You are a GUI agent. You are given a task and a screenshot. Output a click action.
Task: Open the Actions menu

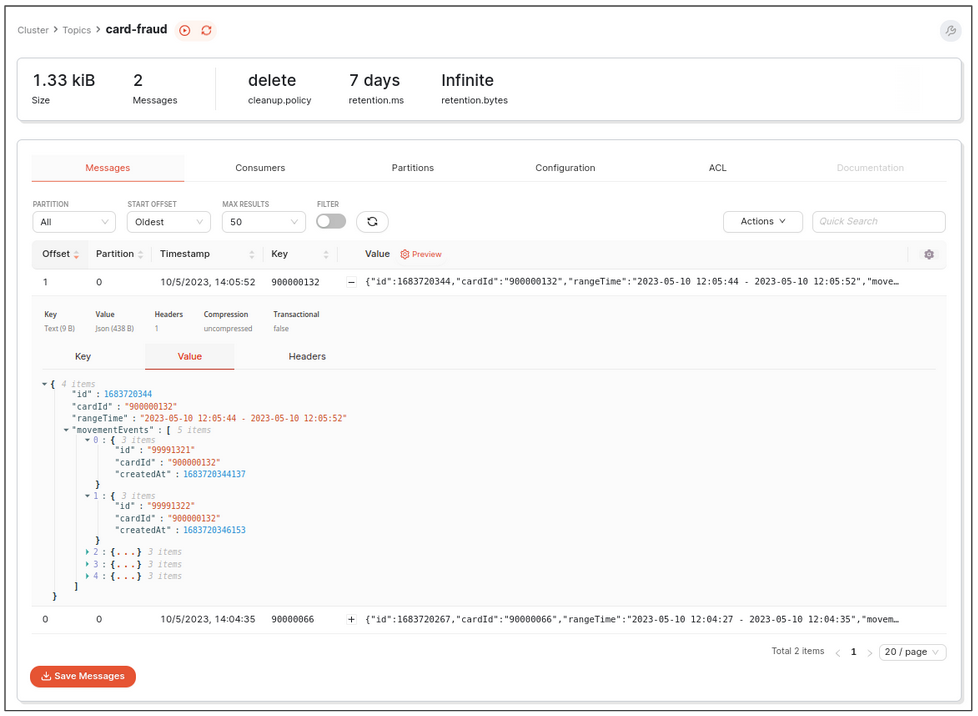pos(763,221)
